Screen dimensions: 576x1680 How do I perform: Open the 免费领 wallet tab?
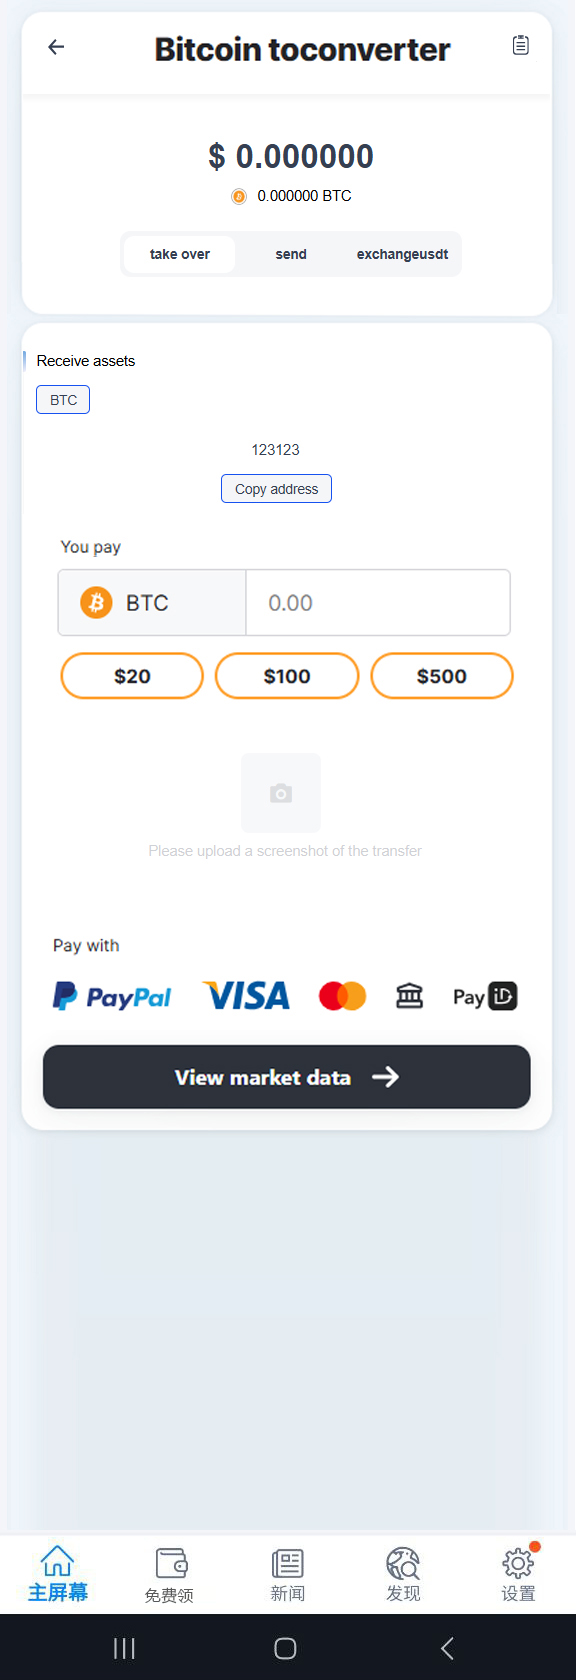pos(170,1575)
